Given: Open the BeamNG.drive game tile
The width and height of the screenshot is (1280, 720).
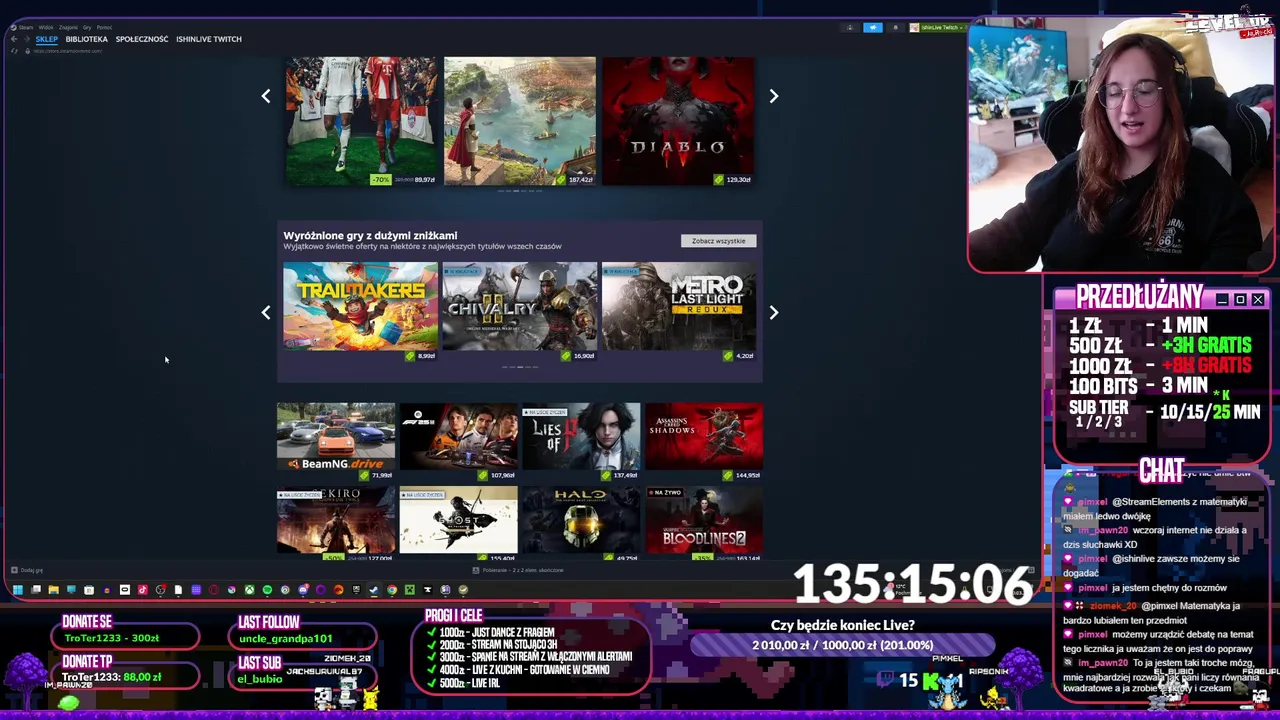Looking at the screenshot, I should tap(336, 441).
